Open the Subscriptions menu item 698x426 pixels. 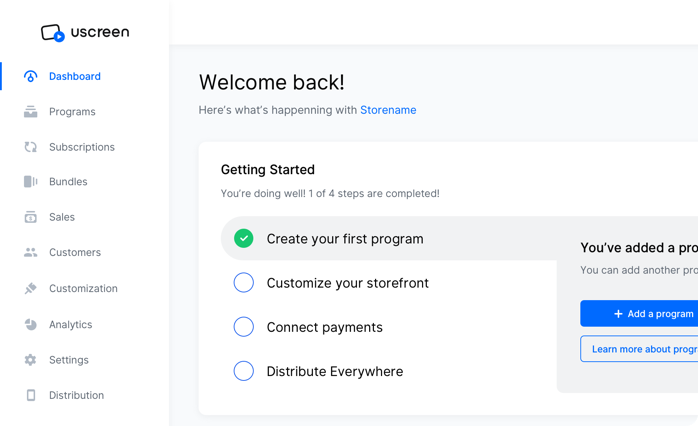(x=82, y=147)
